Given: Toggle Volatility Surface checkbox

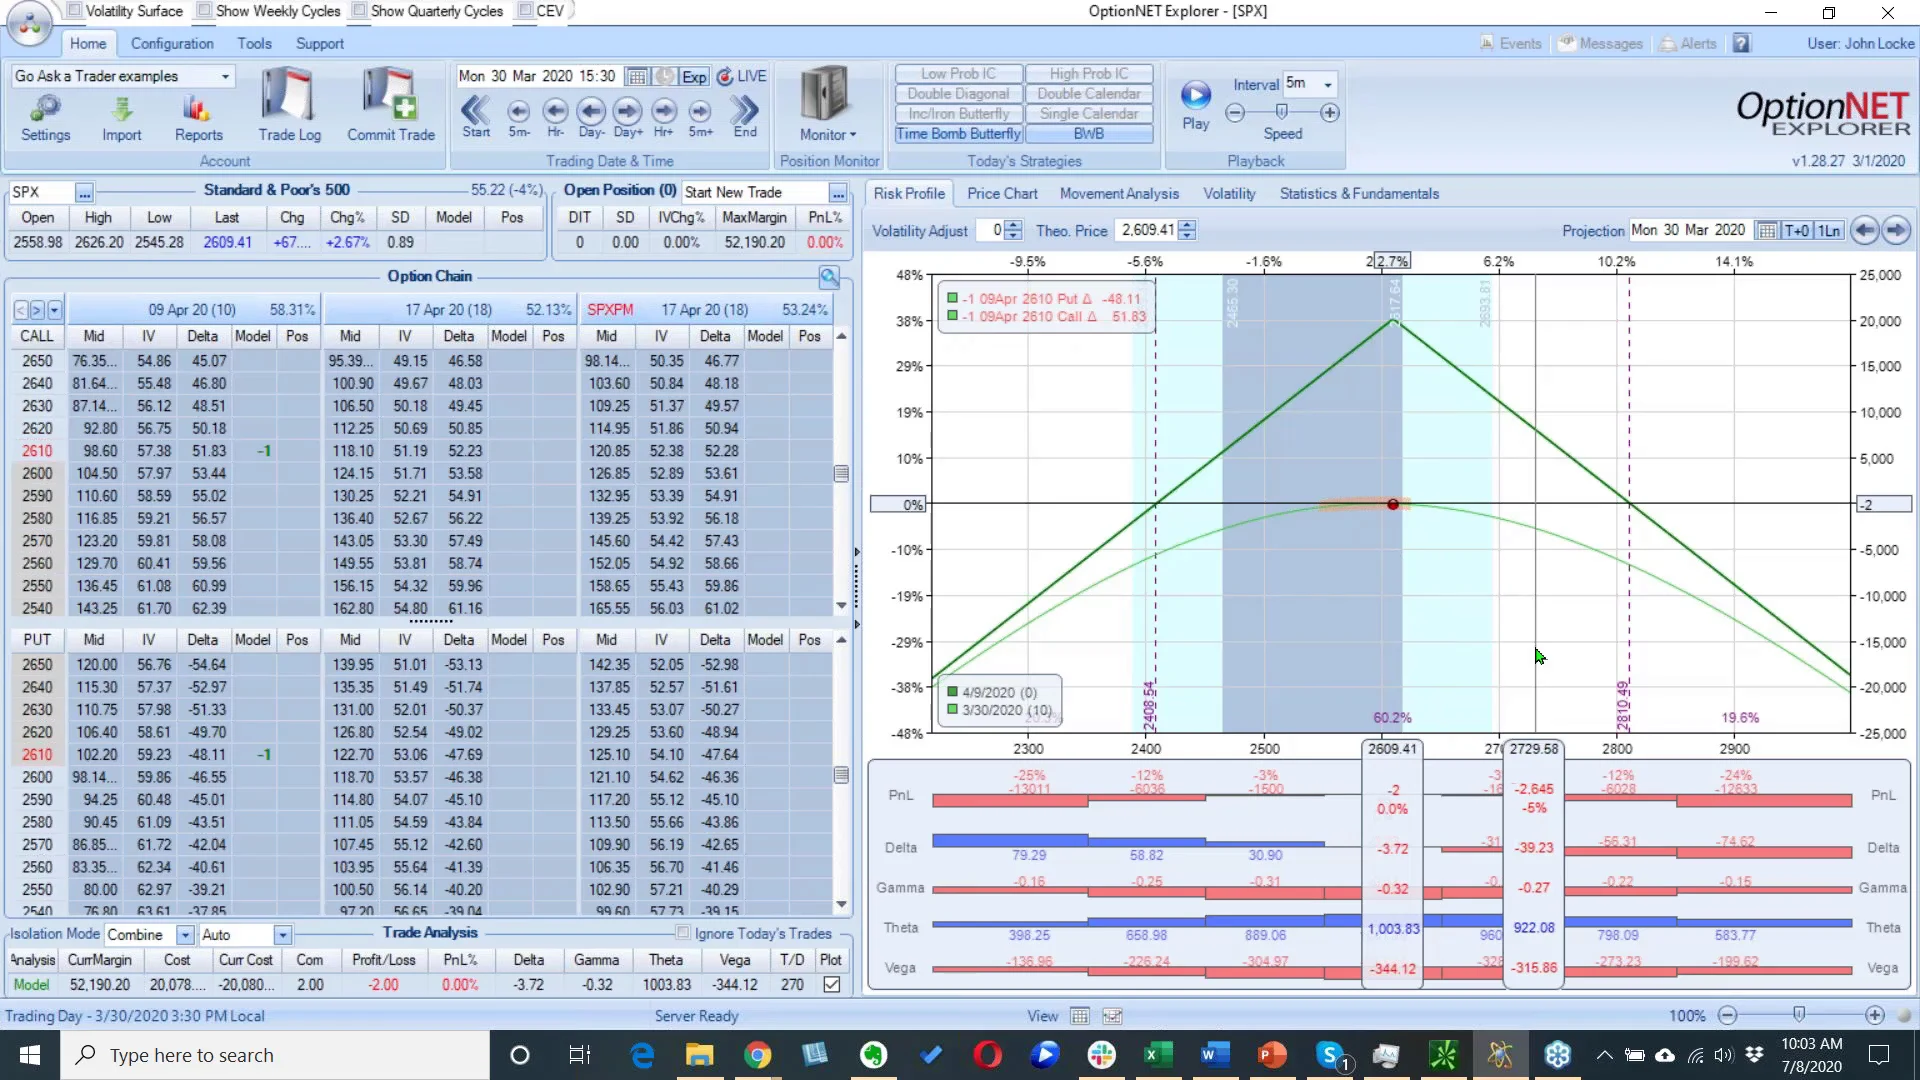Looking at the screenshot, I should 74,10.
